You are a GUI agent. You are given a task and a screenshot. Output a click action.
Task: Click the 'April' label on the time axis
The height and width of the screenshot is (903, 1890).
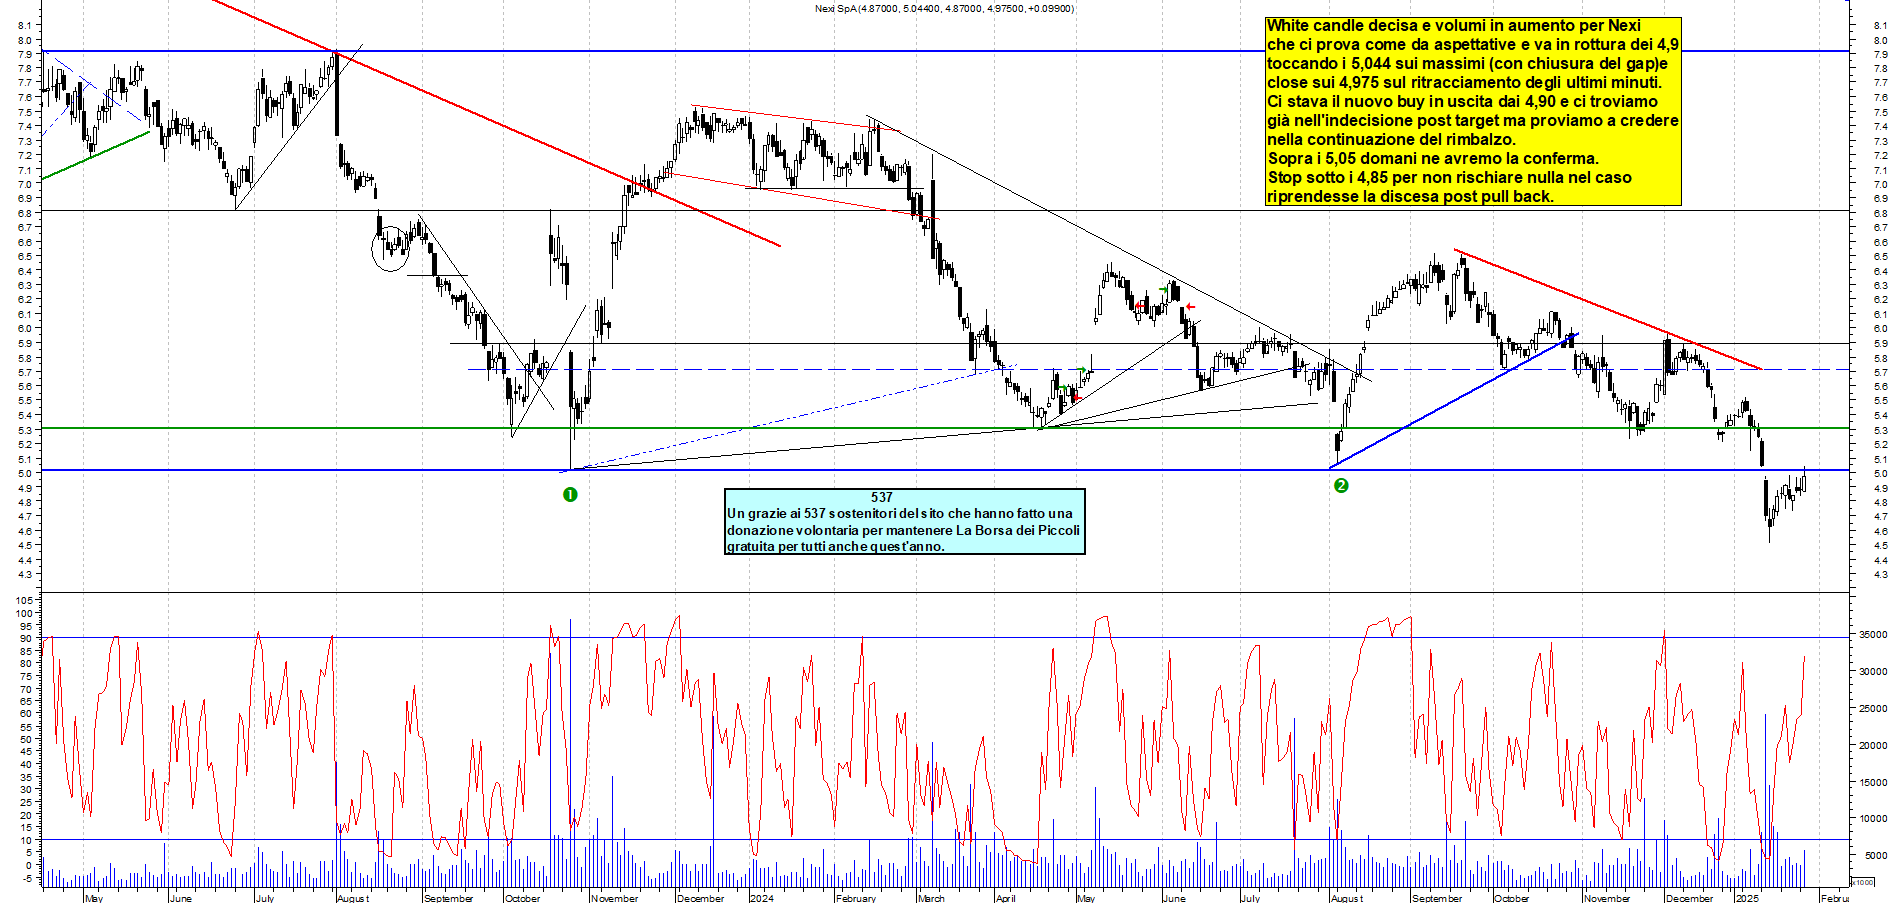pyautogui.click(x=1005, y=898)
